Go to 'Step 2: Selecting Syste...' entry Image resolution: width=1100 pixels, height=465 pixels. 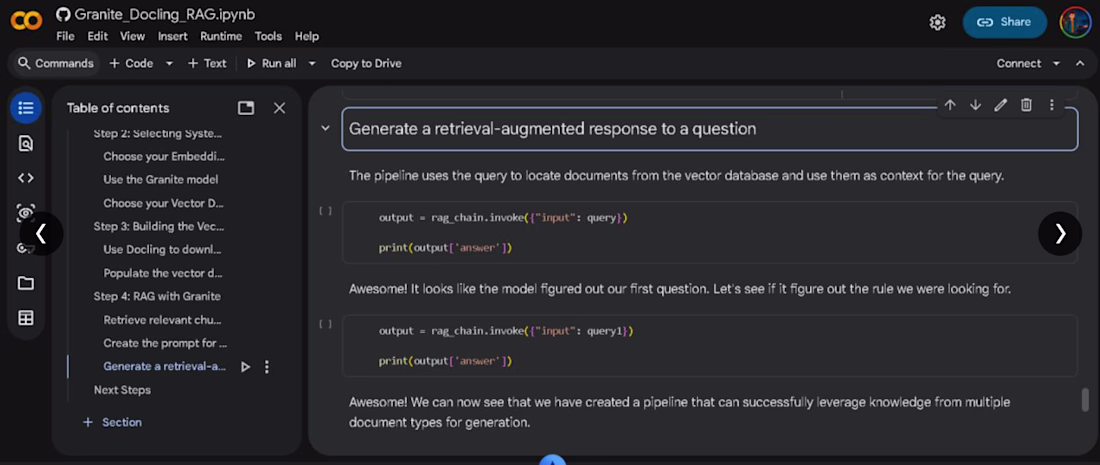pos(158,133)
